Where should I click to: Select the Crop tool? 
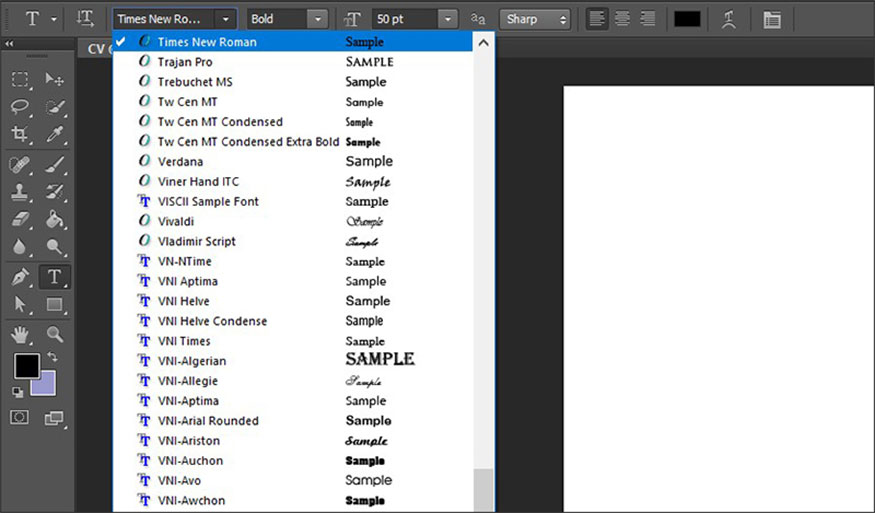[x=20, y=134]
